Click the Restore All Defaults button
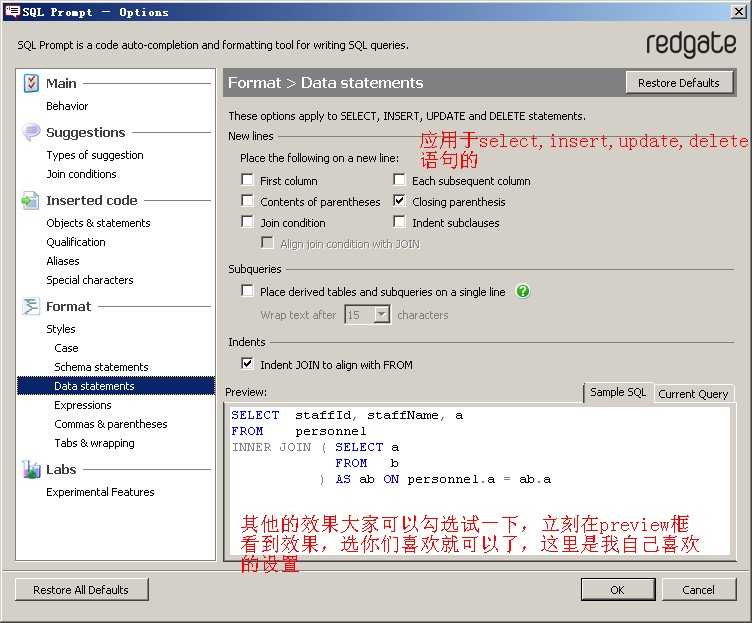Screen dimensions: 752x623 (x=81, y=589)
